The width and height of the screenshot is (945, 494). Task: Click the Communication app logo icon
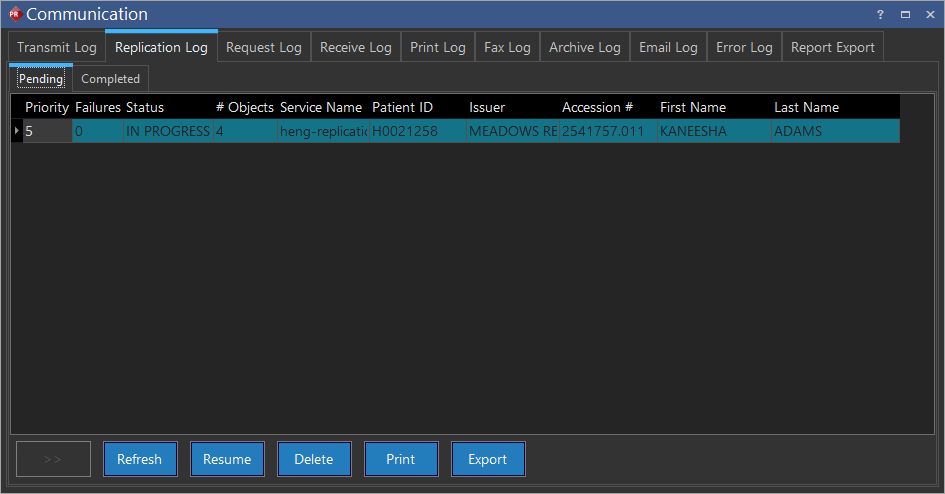[14, 14]
